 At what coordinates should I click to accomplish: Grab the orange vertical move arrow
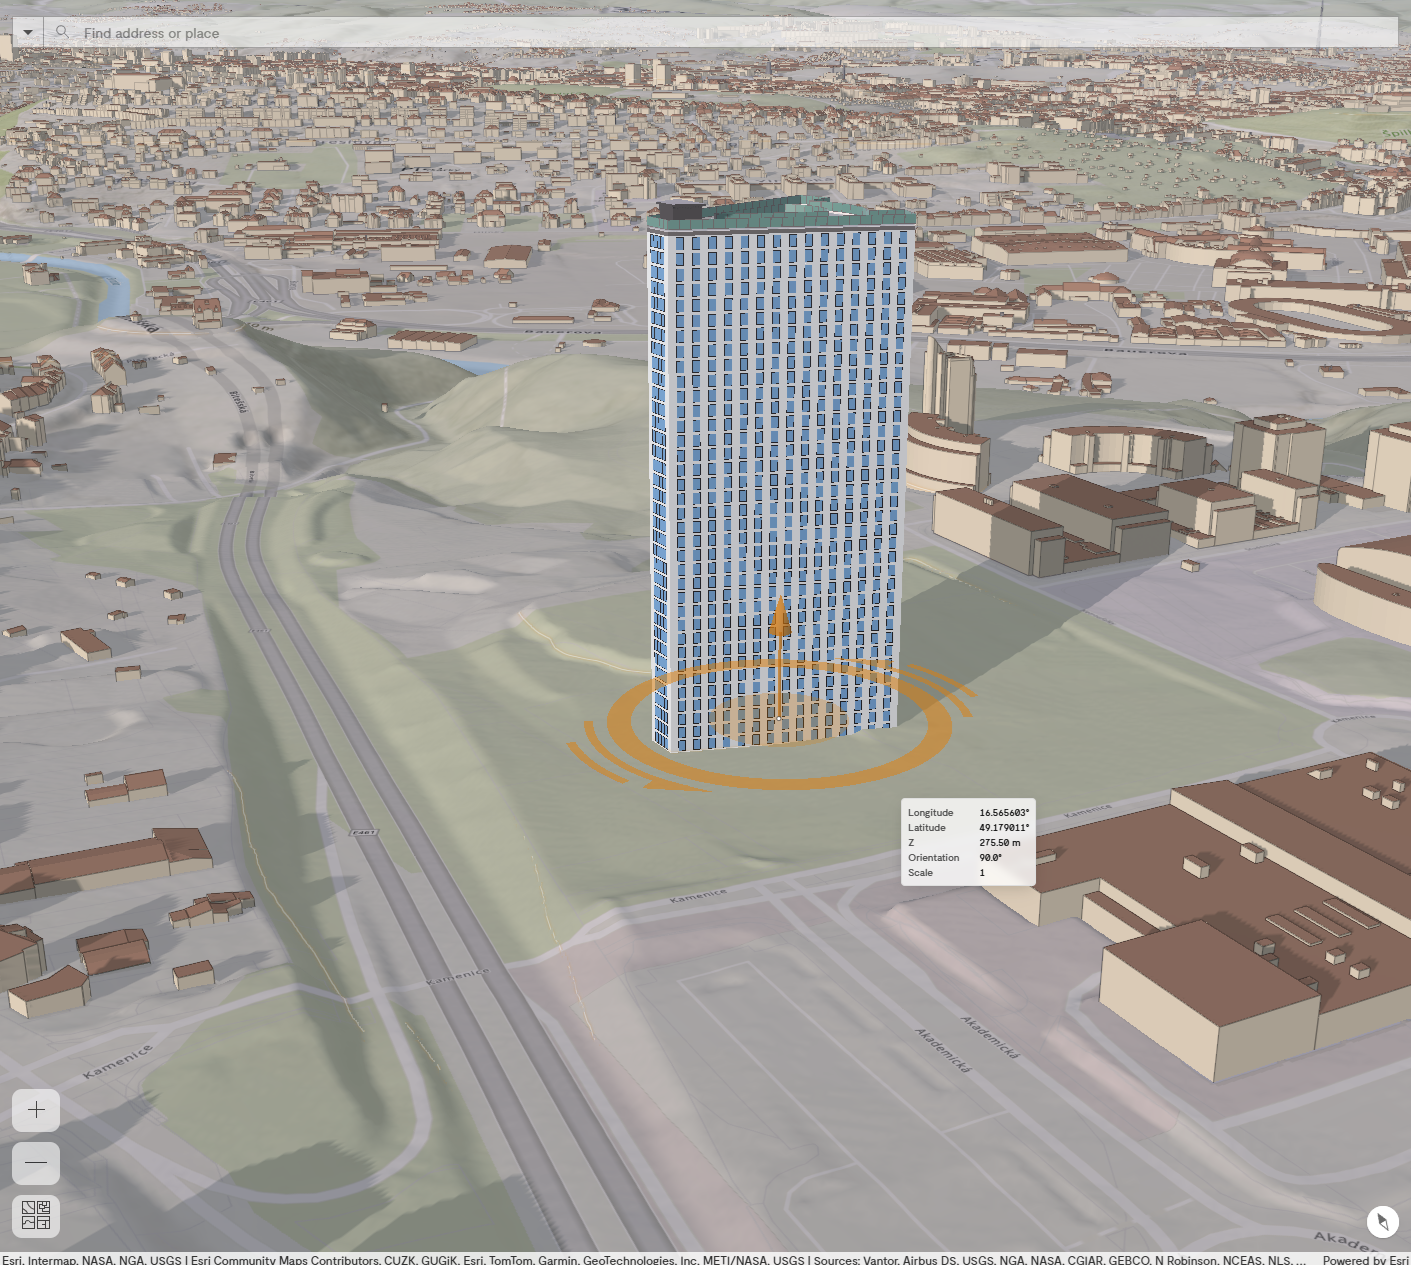coord(780,620)
